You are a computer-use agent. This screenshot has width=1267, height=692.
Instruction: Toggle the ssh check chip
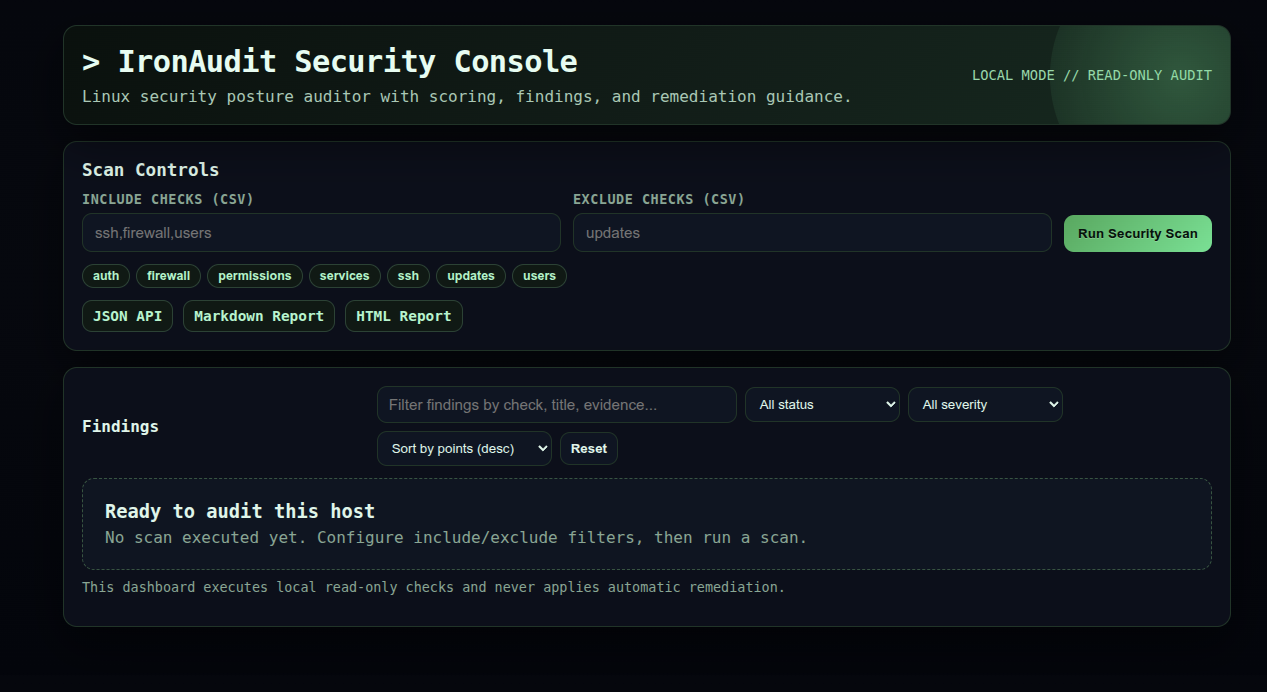[408, 276]
